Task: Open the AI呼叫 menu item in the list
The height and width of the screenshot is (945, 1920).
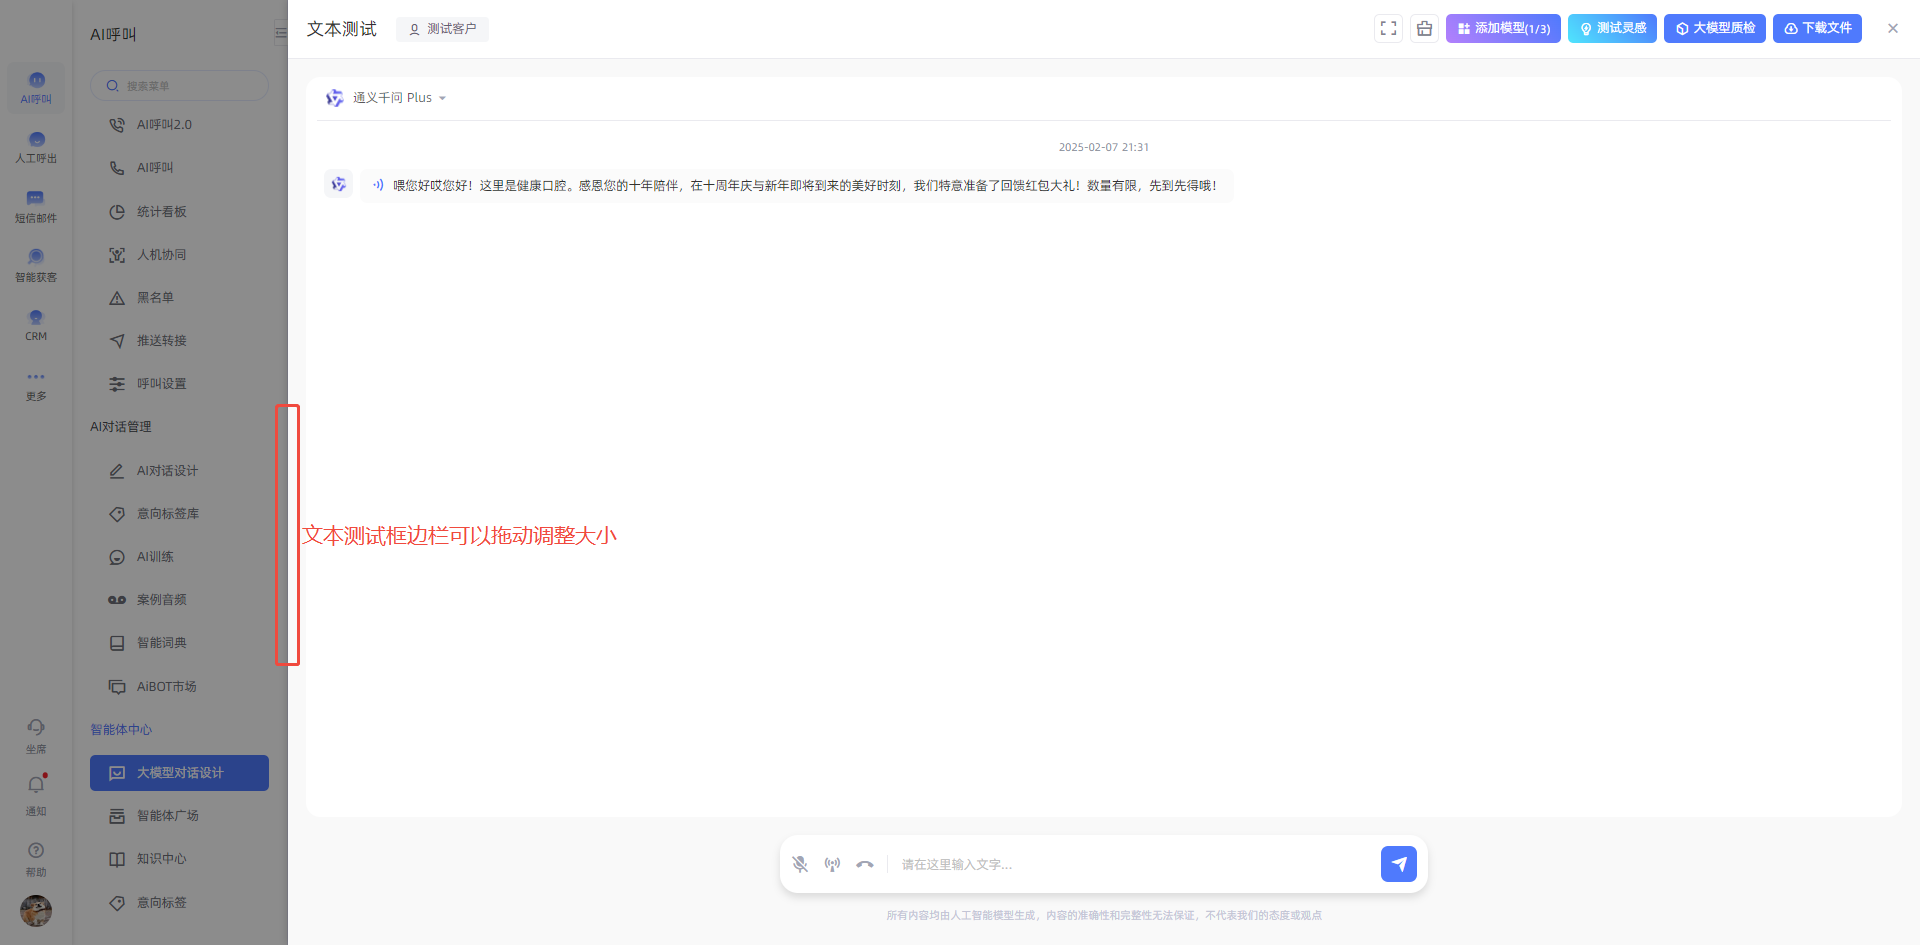Action: (179, 168)
